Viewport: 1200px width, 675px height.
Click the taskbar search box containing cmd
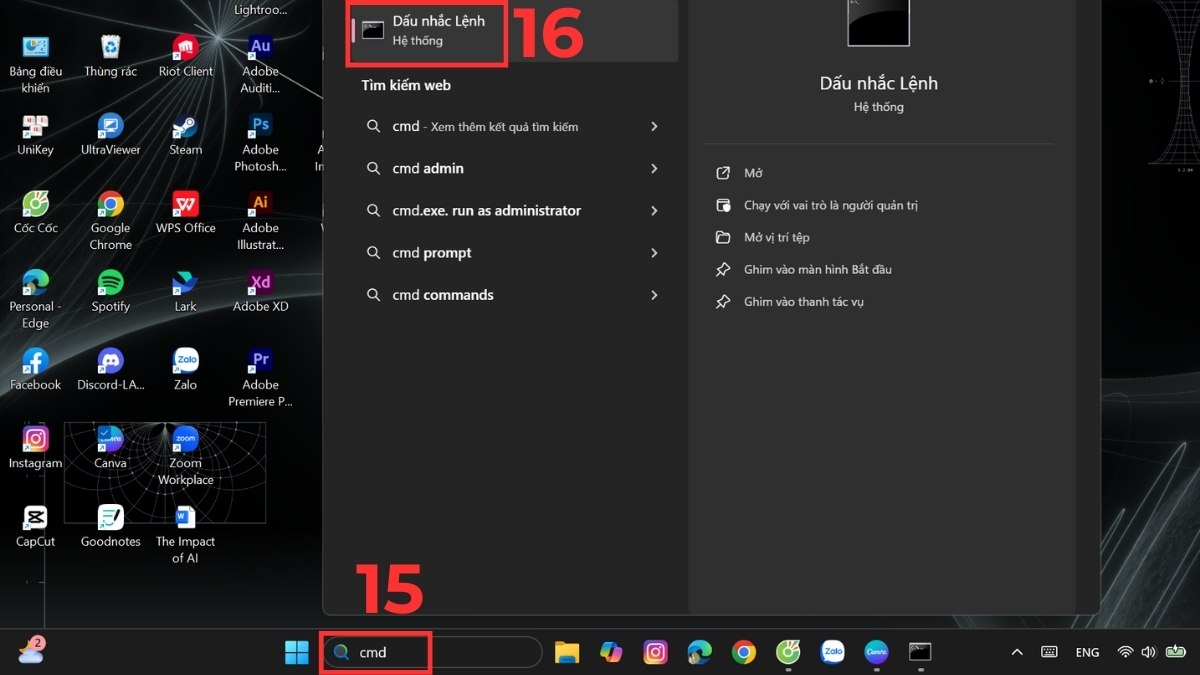(430, 653)
